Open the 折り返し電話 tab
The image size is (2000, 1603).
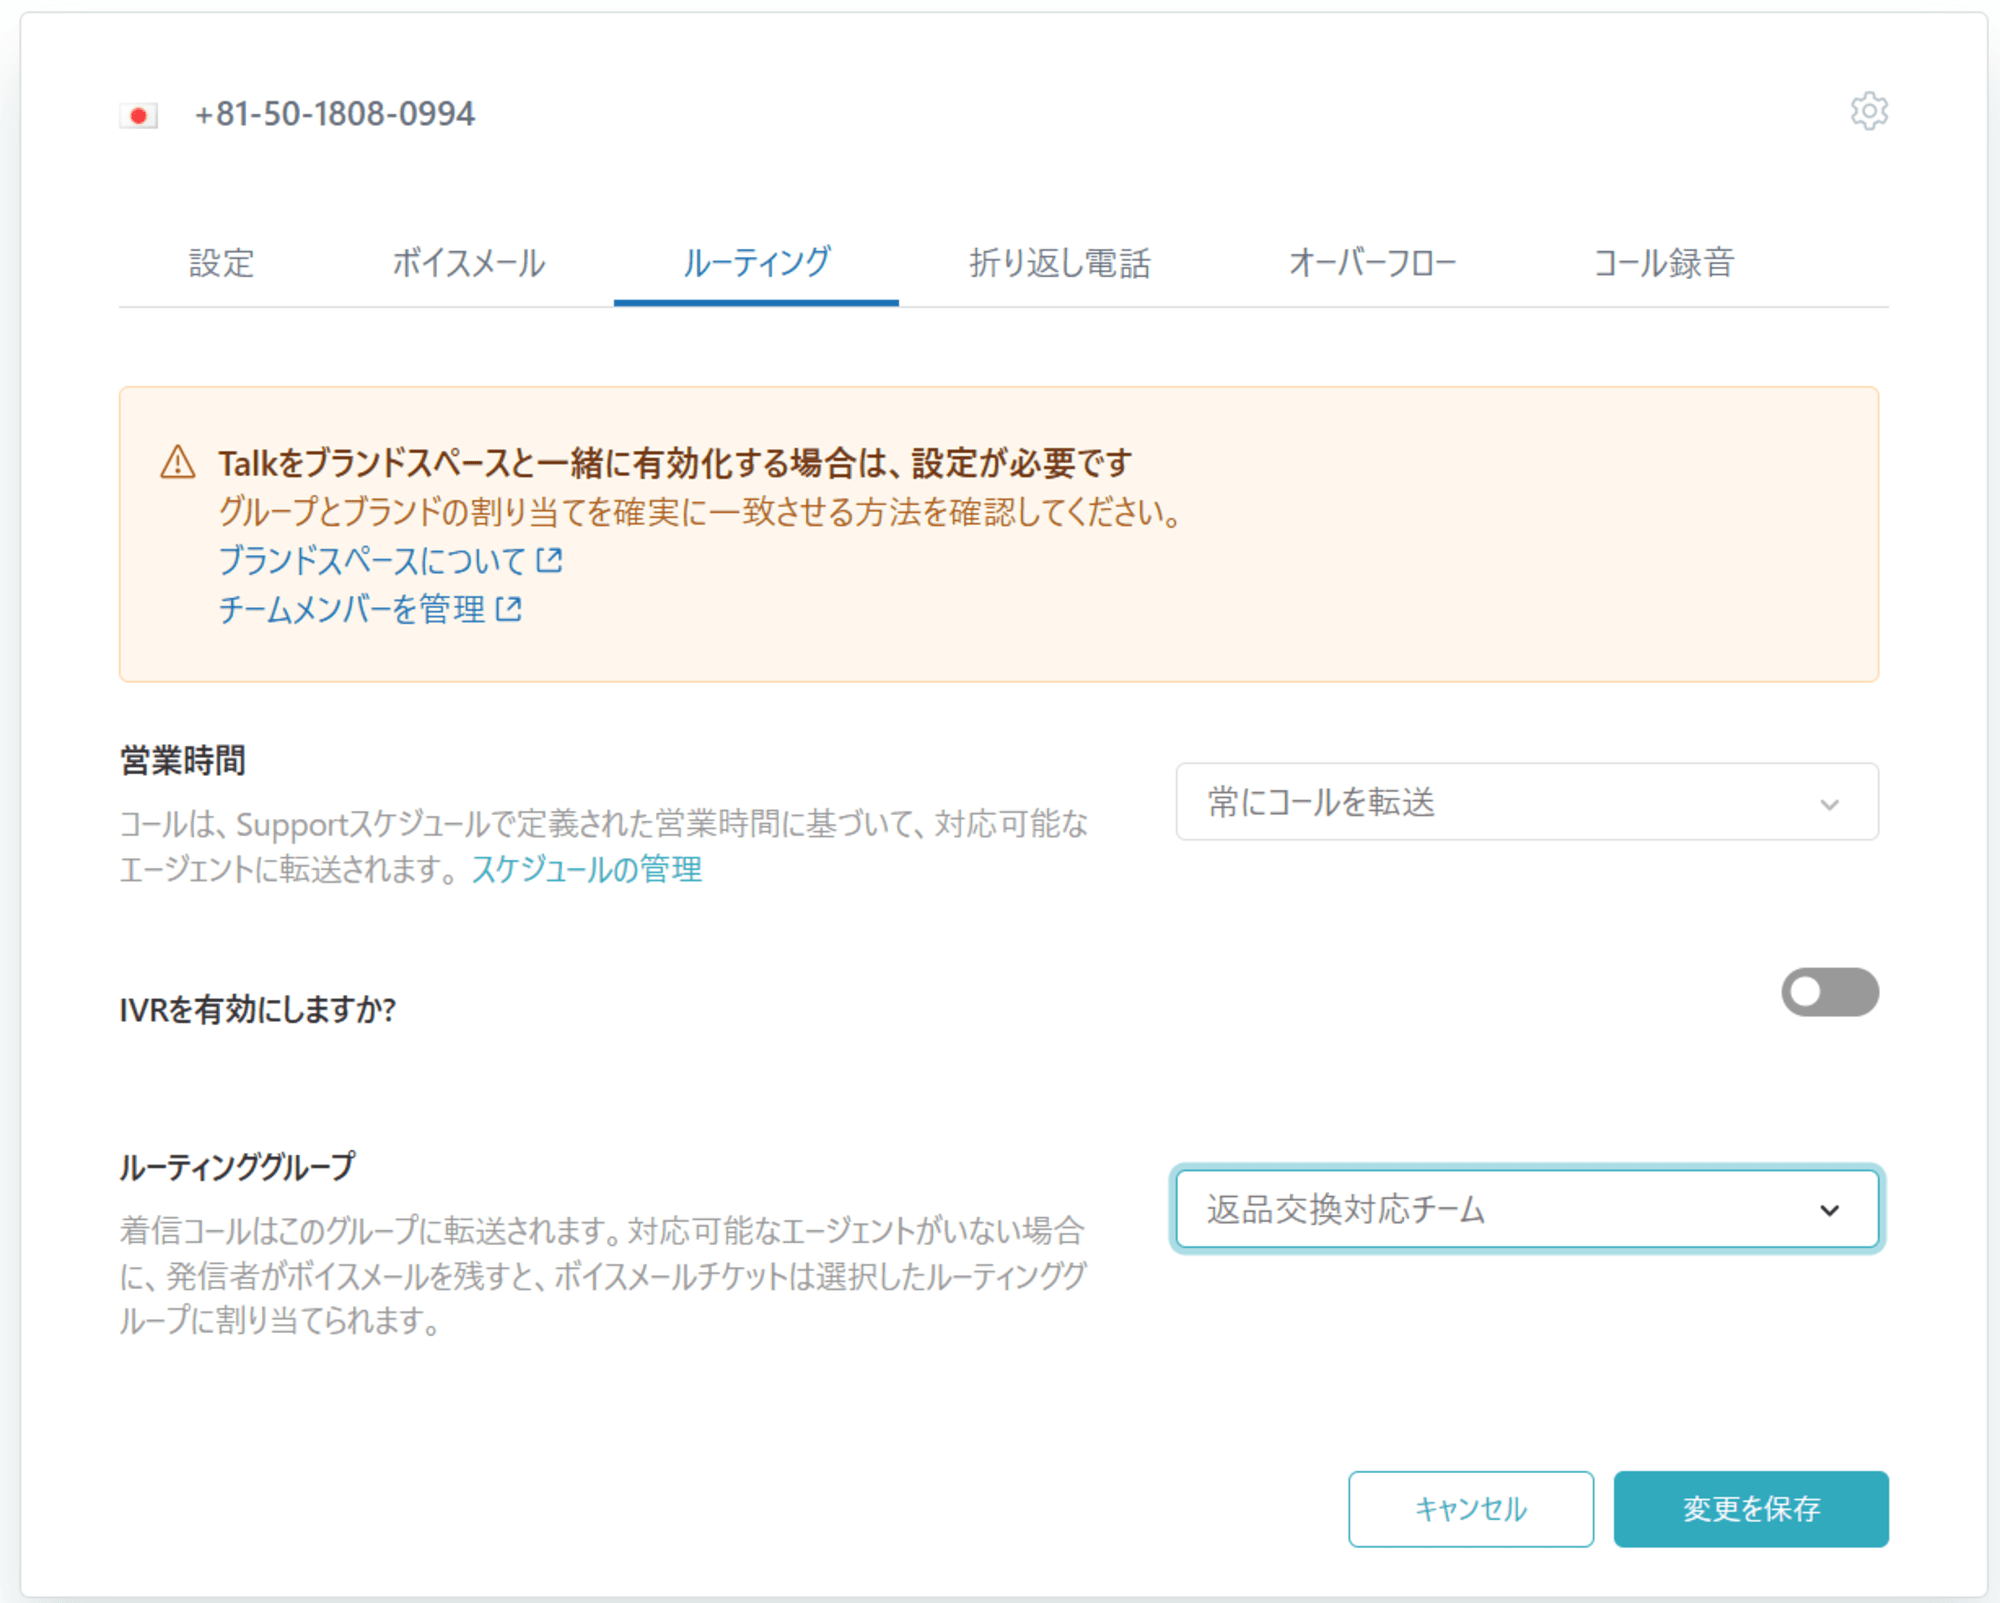point(1060,263)
